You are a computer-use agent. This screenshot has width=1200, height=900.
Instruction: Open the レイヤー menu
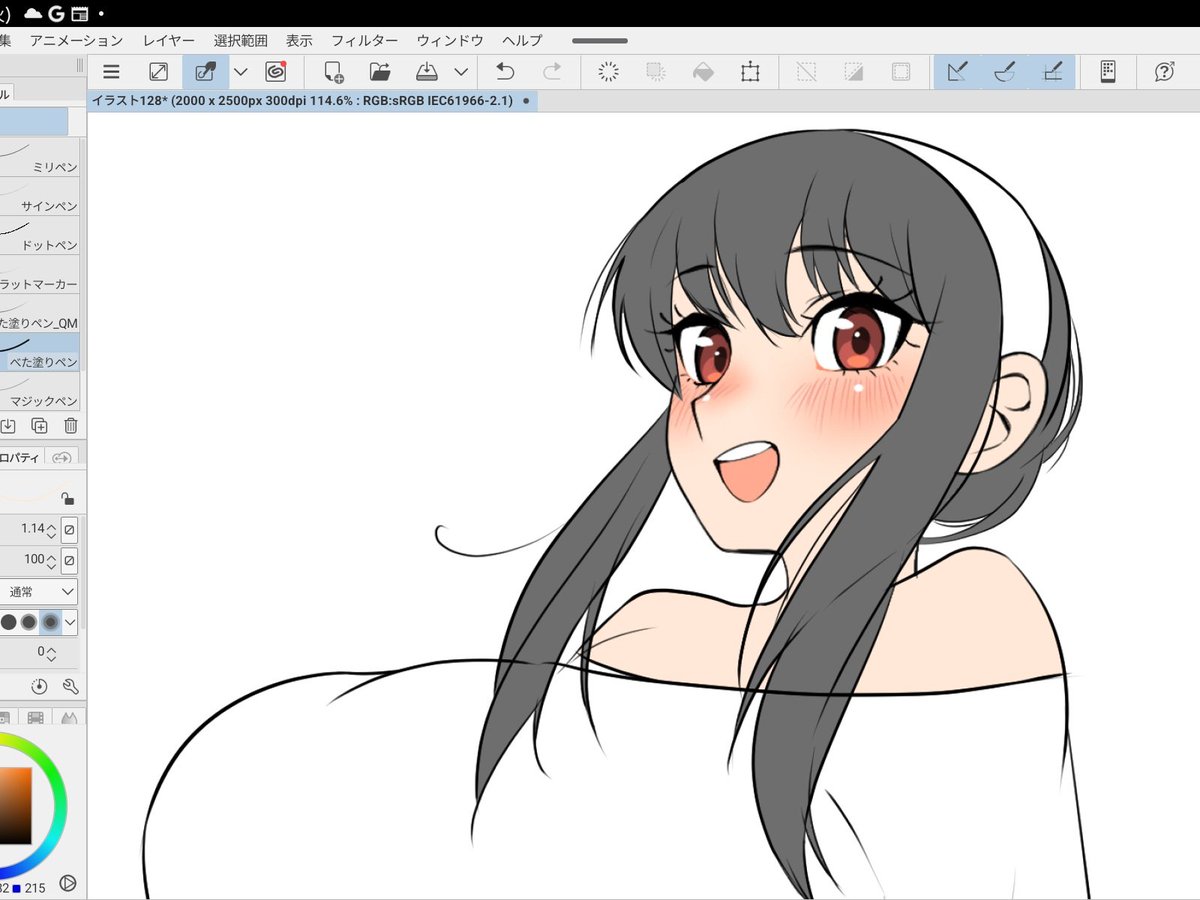tap(169, 41)
